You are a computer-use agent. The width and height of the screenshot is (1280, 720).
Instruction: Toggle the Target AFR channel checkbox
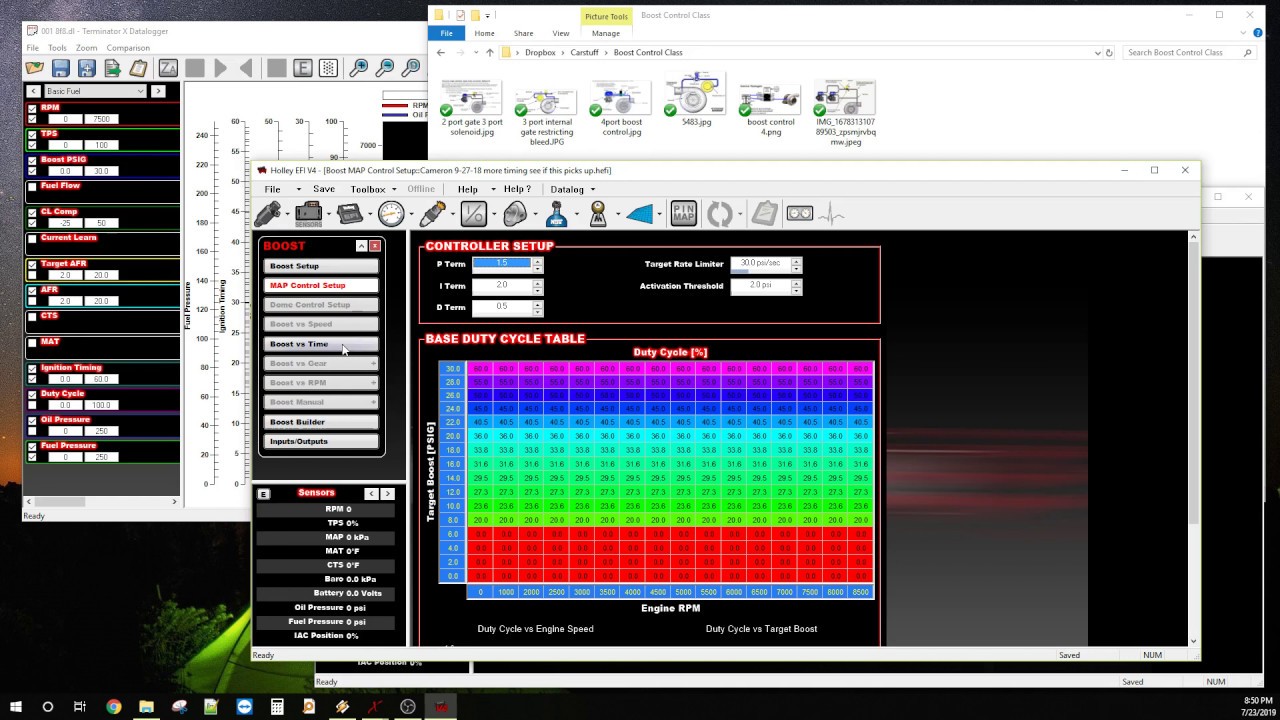click(32, 265)
